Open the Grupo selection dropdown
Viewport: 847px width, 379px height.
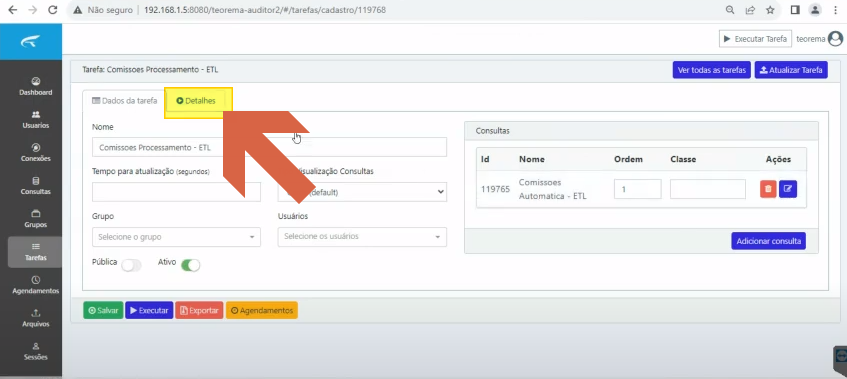pos(176,237)
